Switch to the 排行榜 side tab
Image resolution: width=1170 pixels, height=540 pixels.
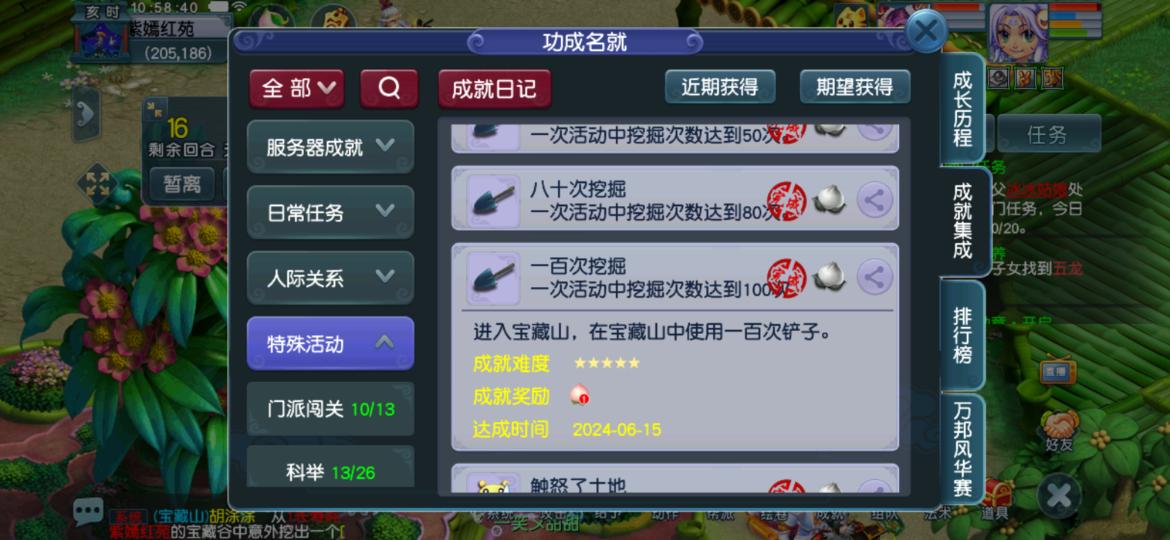click(x=963, y=336)
